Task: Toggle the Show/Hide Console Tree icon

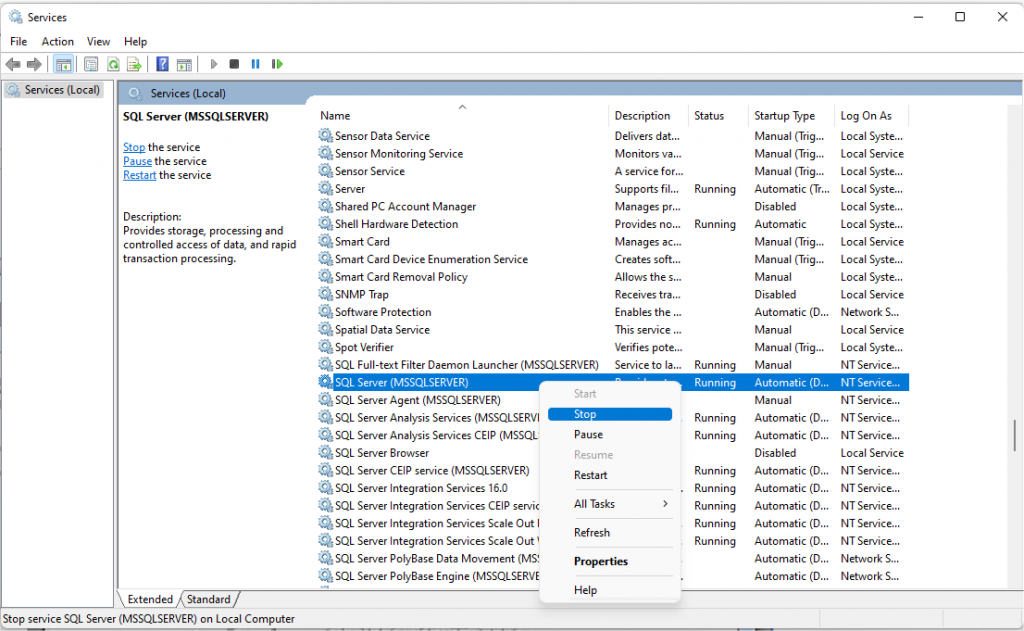Action: tap(63, 64)
